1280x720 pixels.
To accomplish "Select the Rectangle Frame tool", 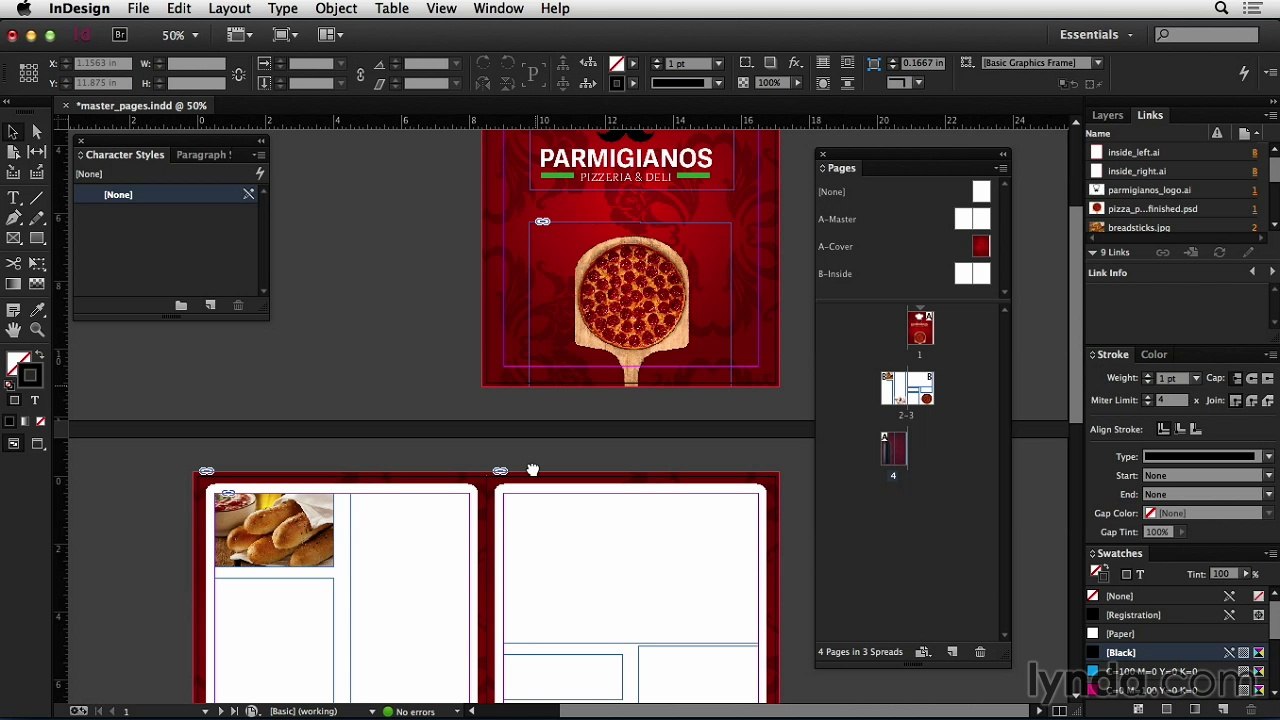I will click(13, 238).
